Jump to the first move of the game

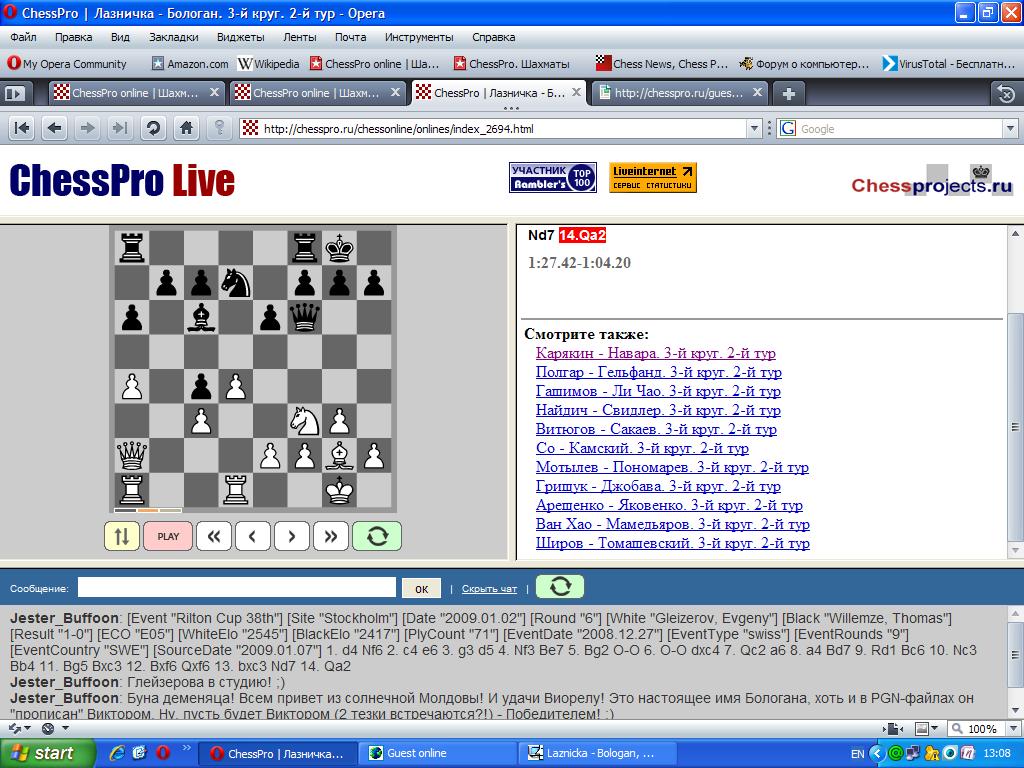point(213,536)
